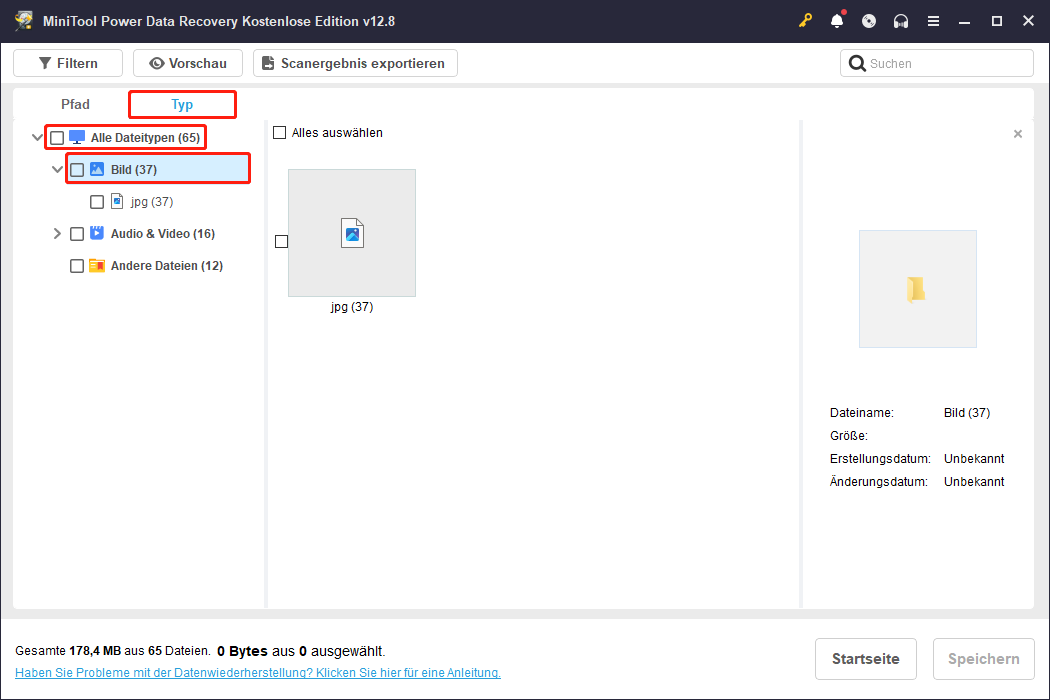Switch to the Typ tab
Viewport: 1050px width, 700px height.
coord(182,103)
